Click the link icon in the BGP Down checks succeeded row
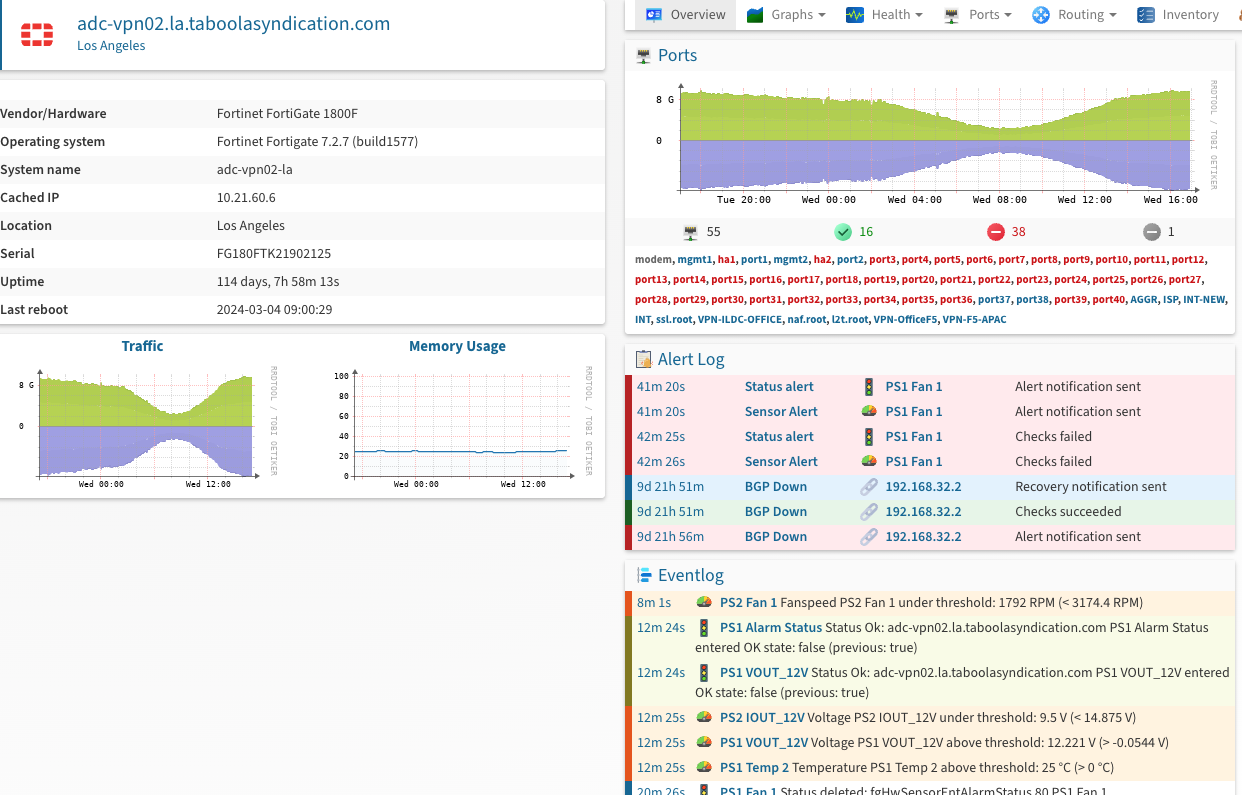Screen dimensions: 1242x795 (x=868, y=512)
